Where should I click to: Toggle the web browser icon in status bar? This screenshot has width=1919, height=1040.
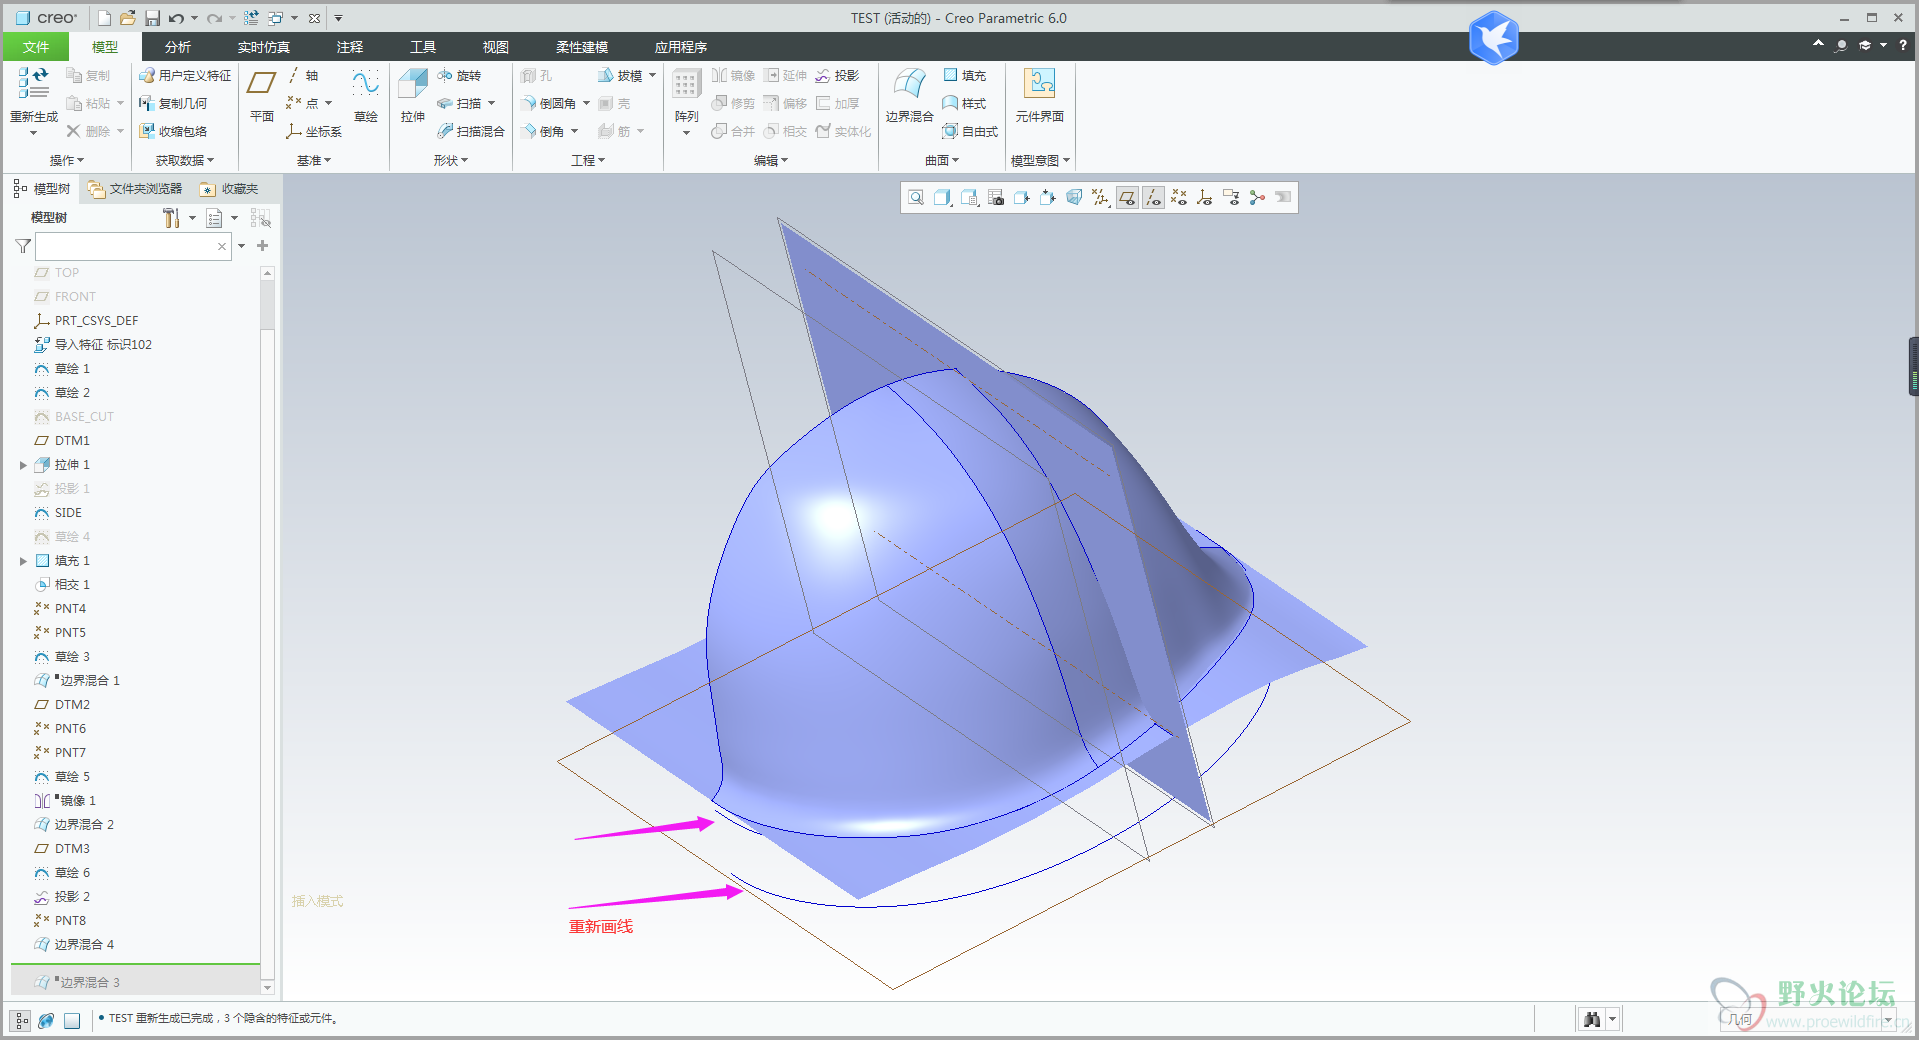tap(46, 1020)
